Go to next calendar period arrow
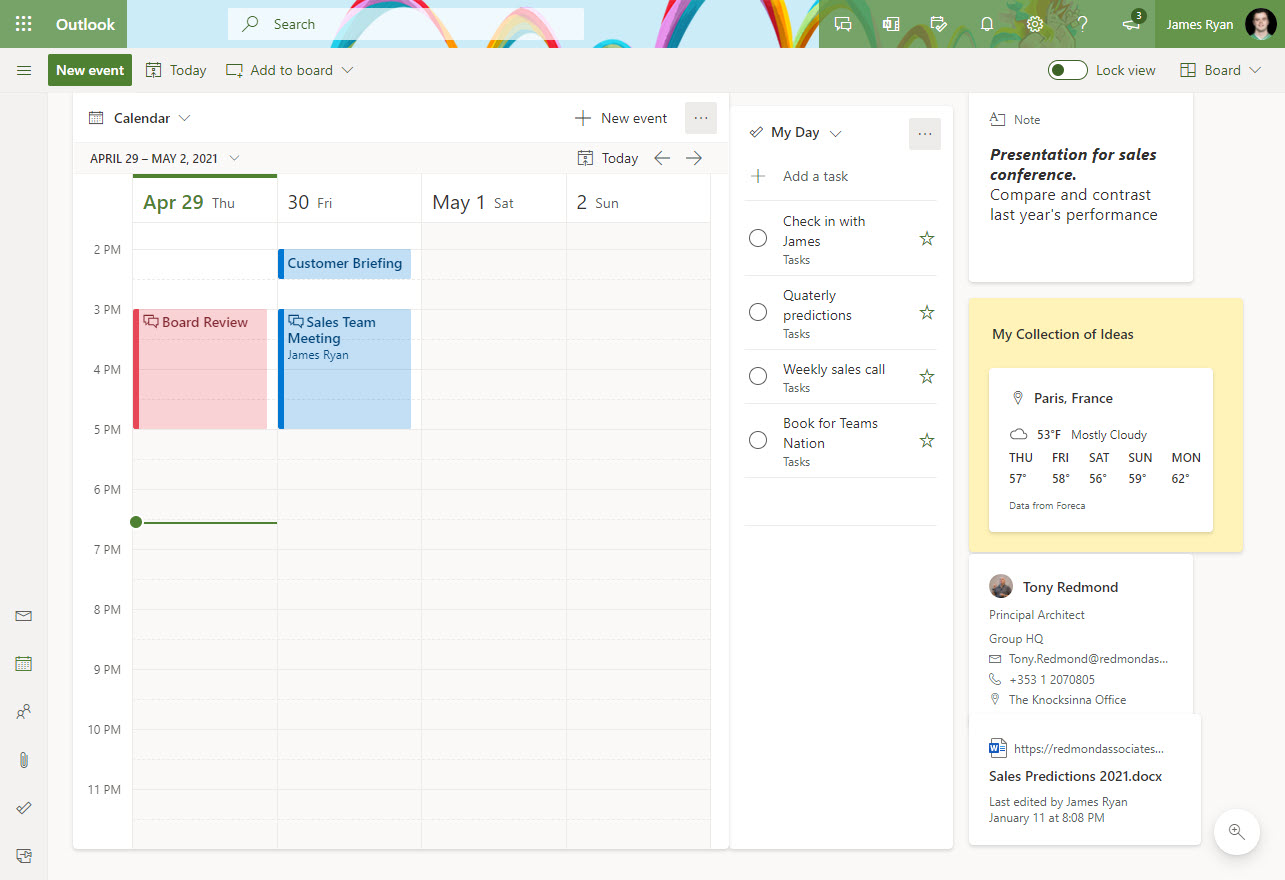Screen dimensions: 1285x880 [x=694, y=158]
